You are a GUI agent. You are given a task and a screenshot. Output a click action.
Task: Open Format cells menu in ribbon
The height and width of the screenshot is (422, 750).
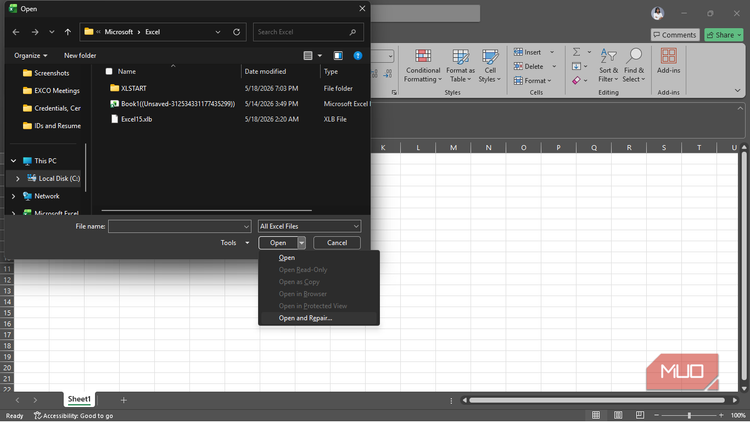click(532, 81)
